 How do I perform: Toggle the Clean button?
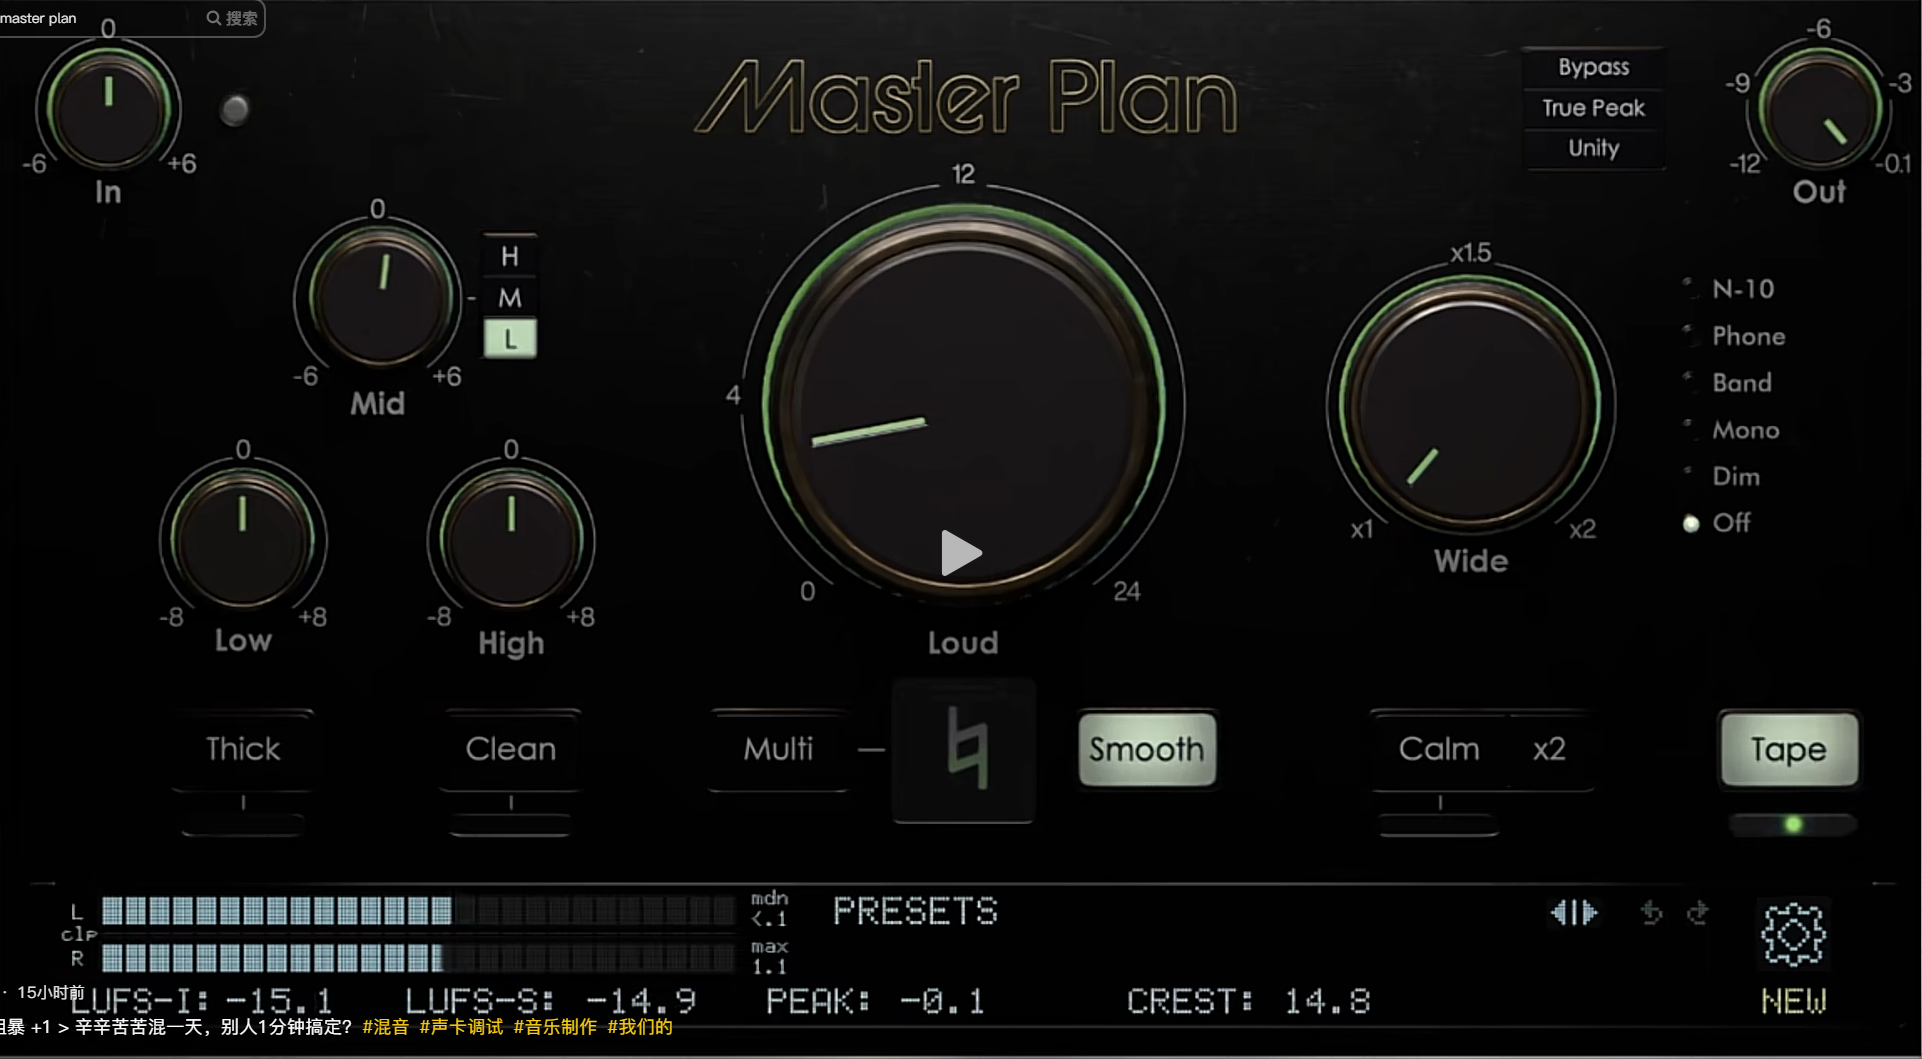tap(511, 749)
